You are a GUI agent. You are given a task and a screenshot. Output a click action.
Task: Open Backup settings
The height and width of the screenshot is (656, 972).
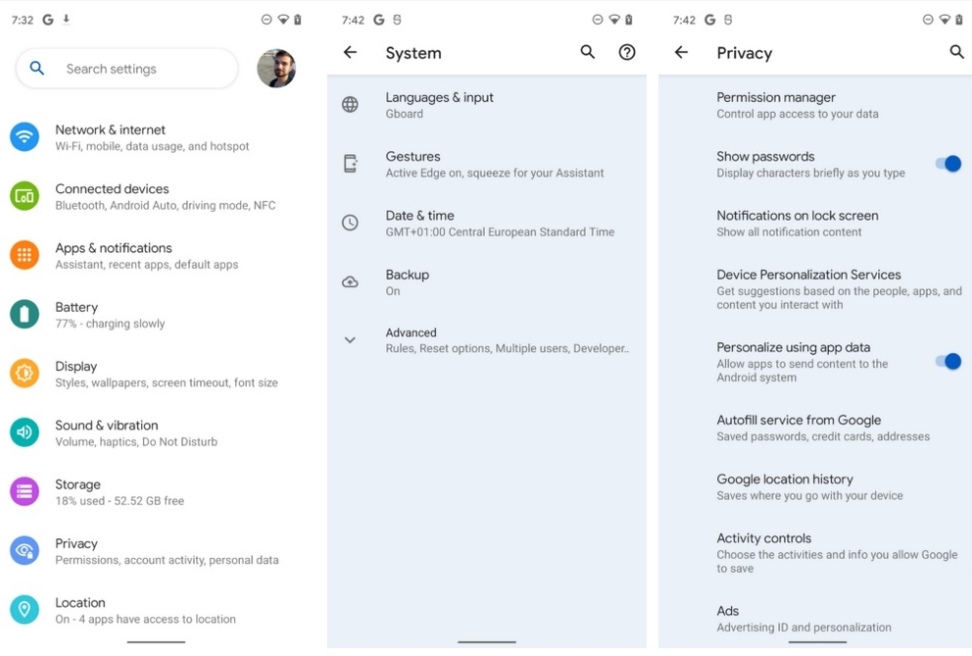click(x=487, y=282)
